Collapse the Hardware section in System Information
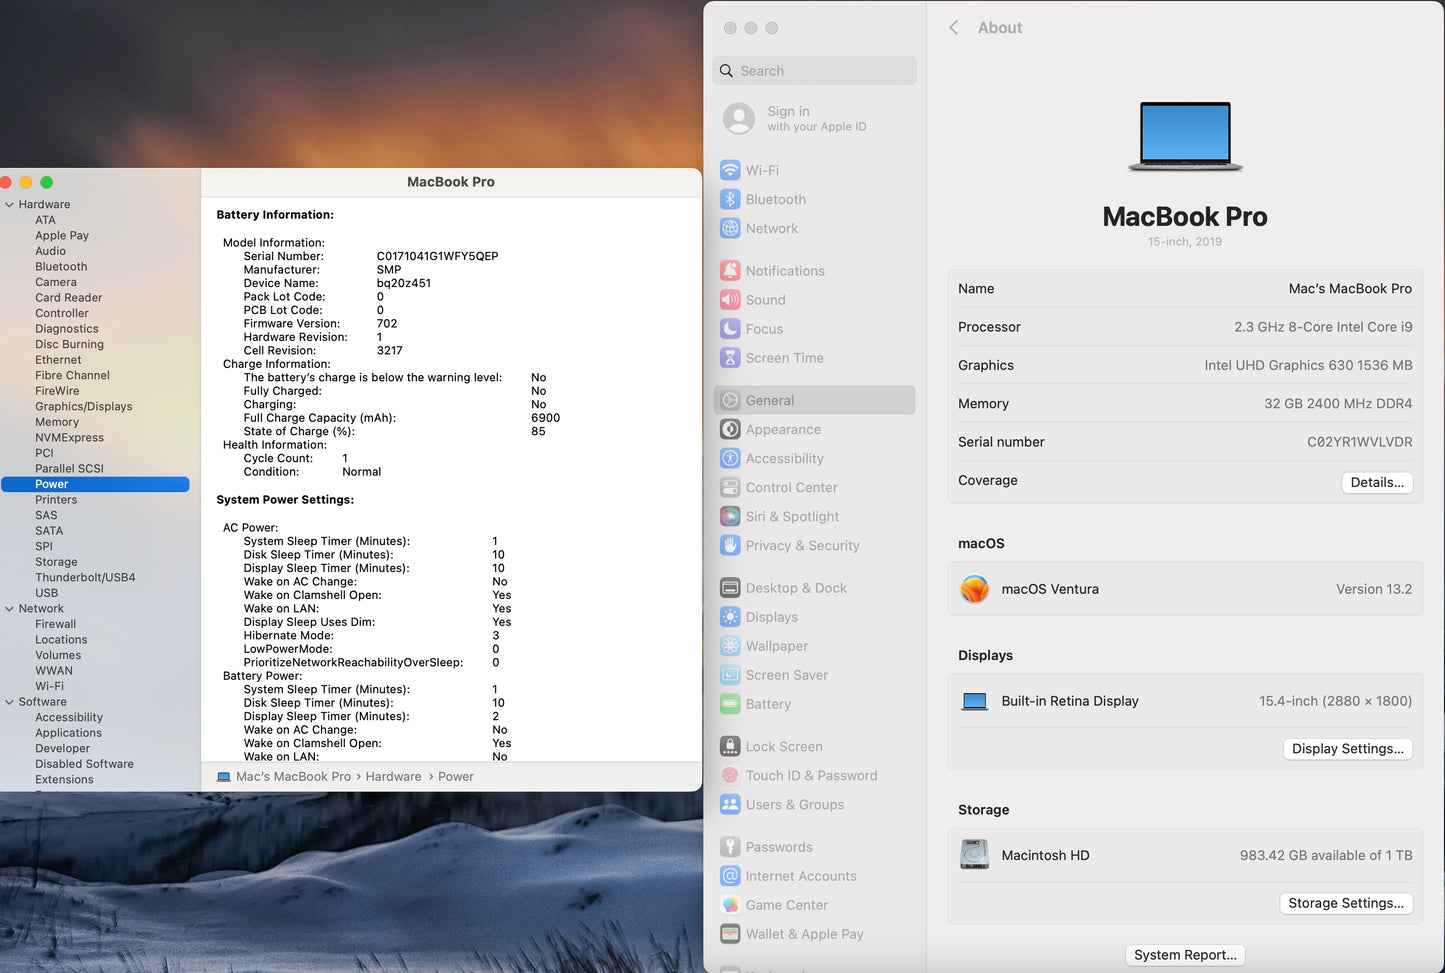This screenshot has width=1445, height=973. click(9, 204)
